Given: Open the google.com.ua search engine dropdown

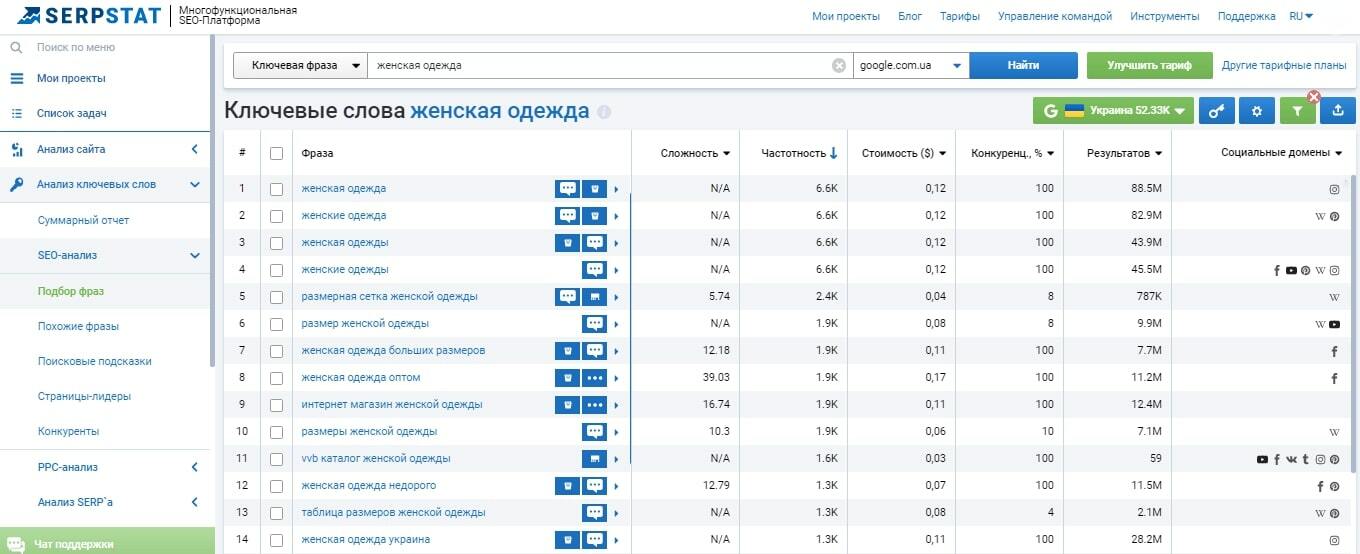Looking at the screenshot, I should point(911,65).
